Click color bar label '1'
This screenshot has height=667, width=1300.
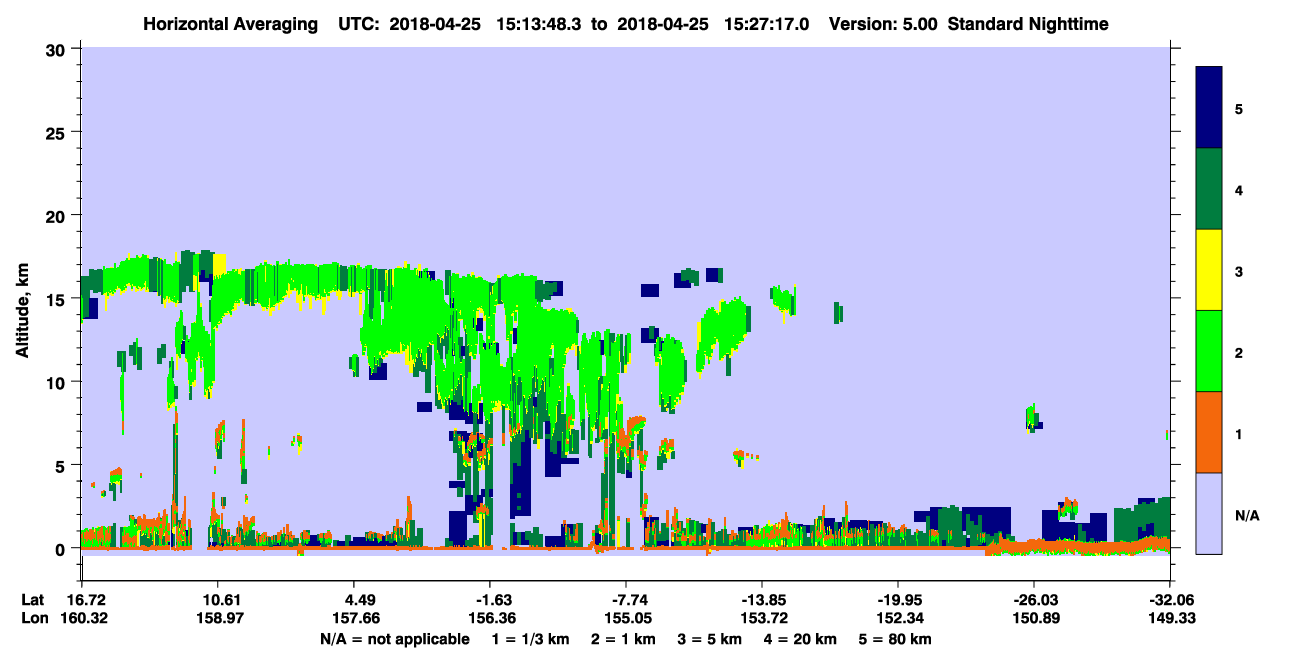click(x=1239, y=433)
